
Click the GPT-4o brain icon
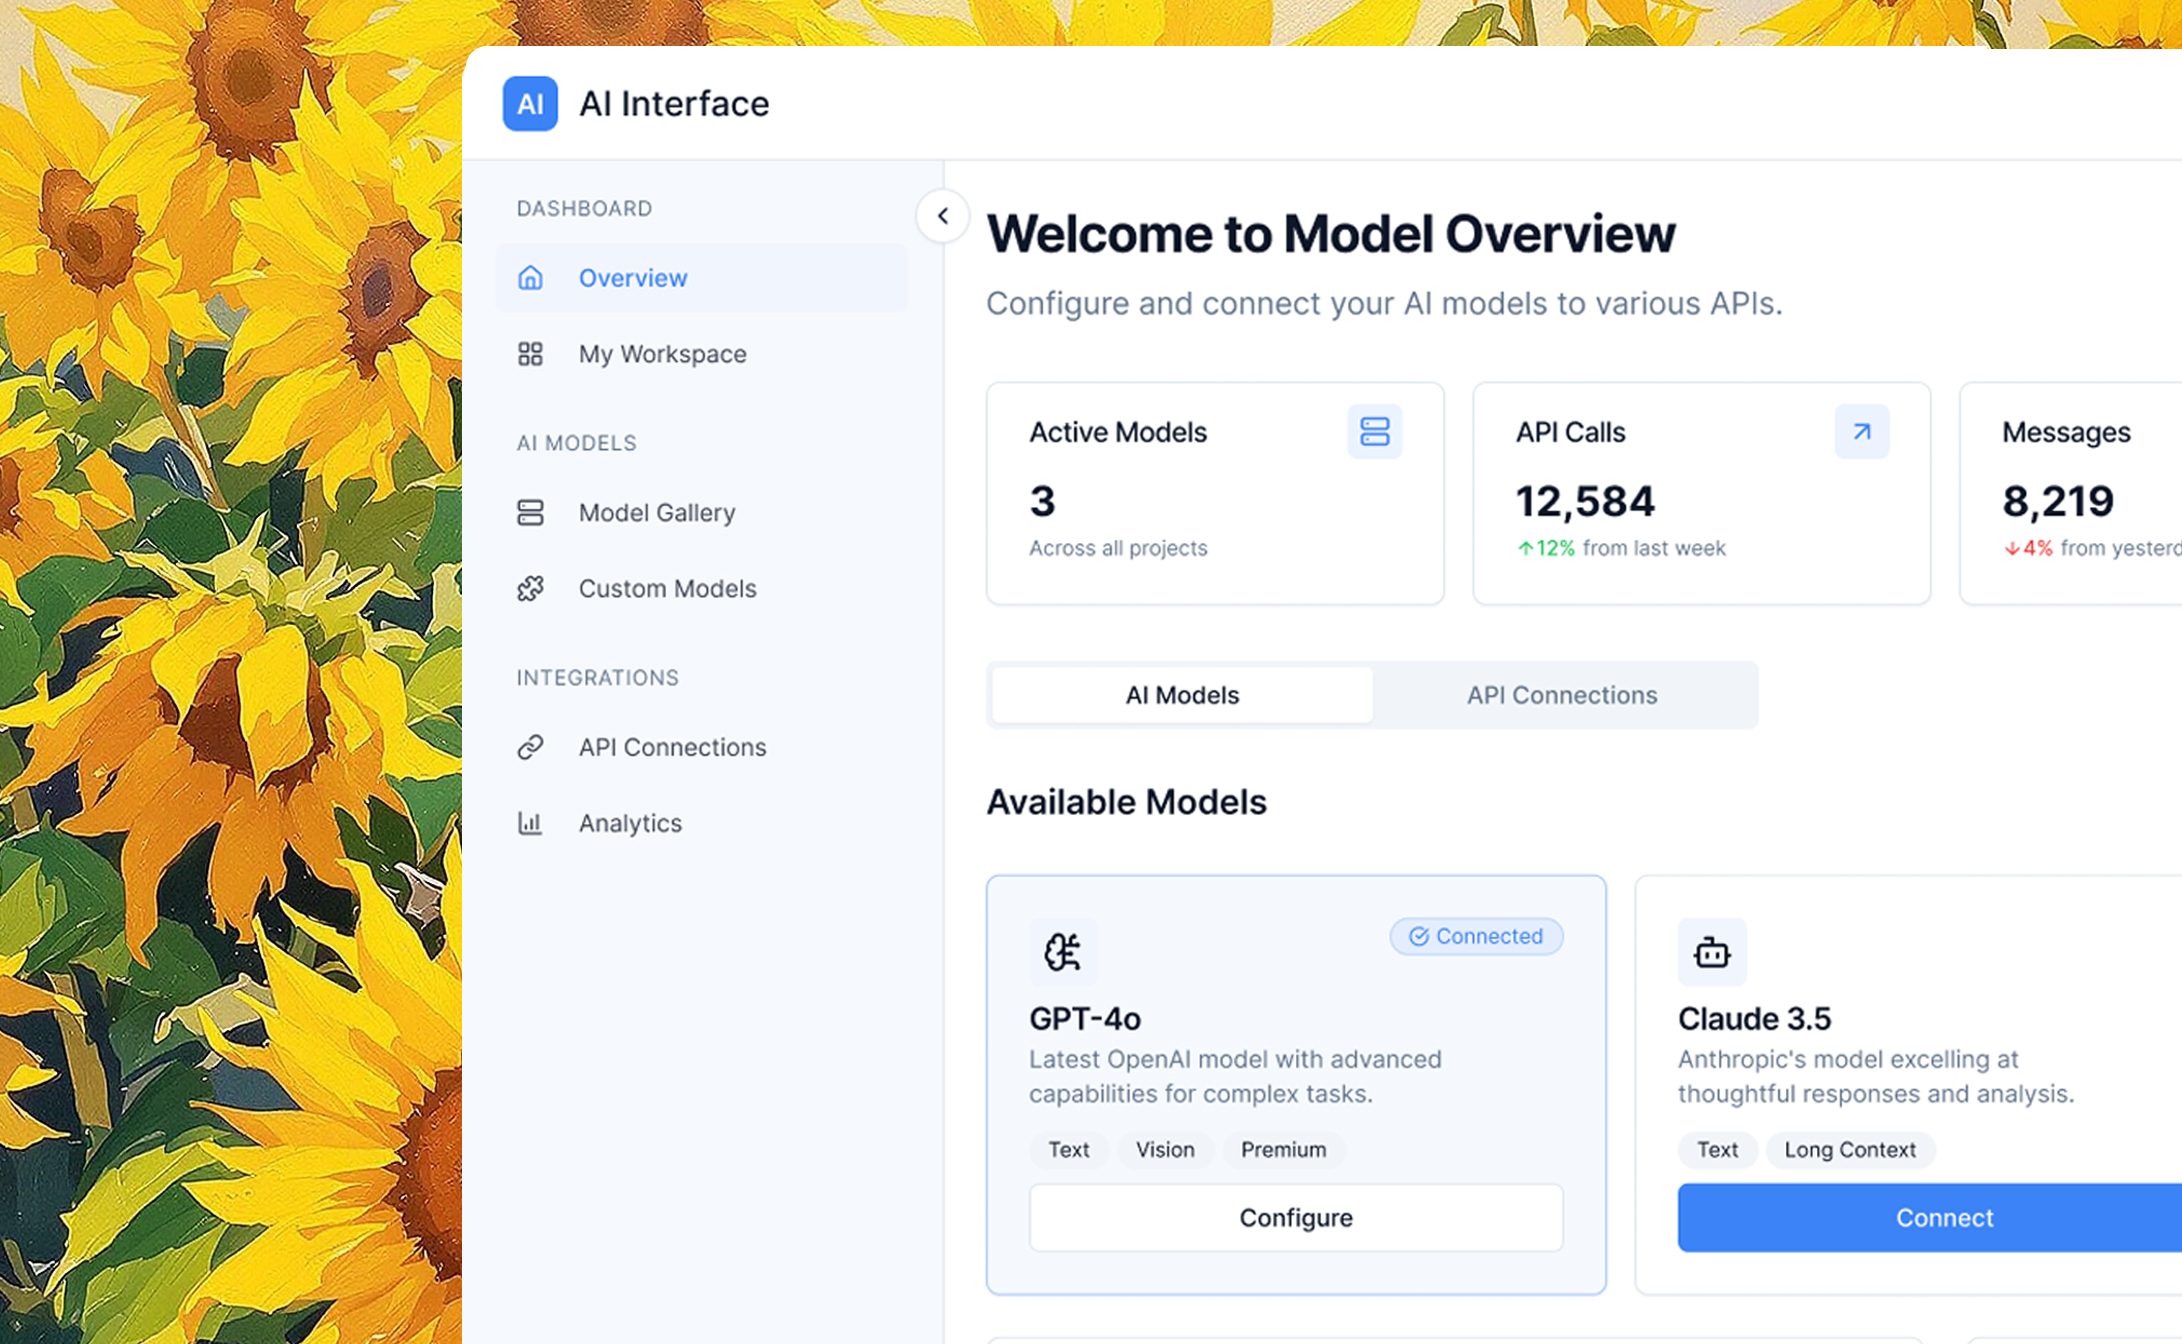tap(1063, 952)
